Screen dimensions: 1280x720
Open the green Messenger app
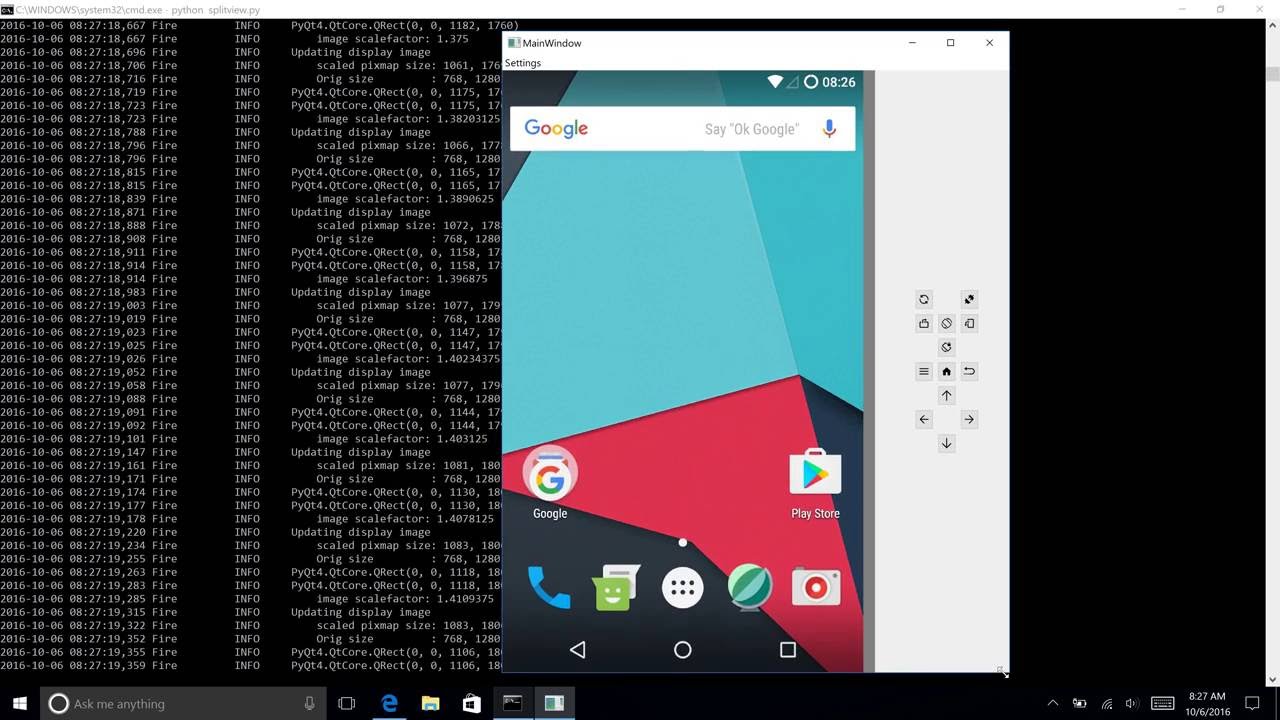click(x=615, y=588)
